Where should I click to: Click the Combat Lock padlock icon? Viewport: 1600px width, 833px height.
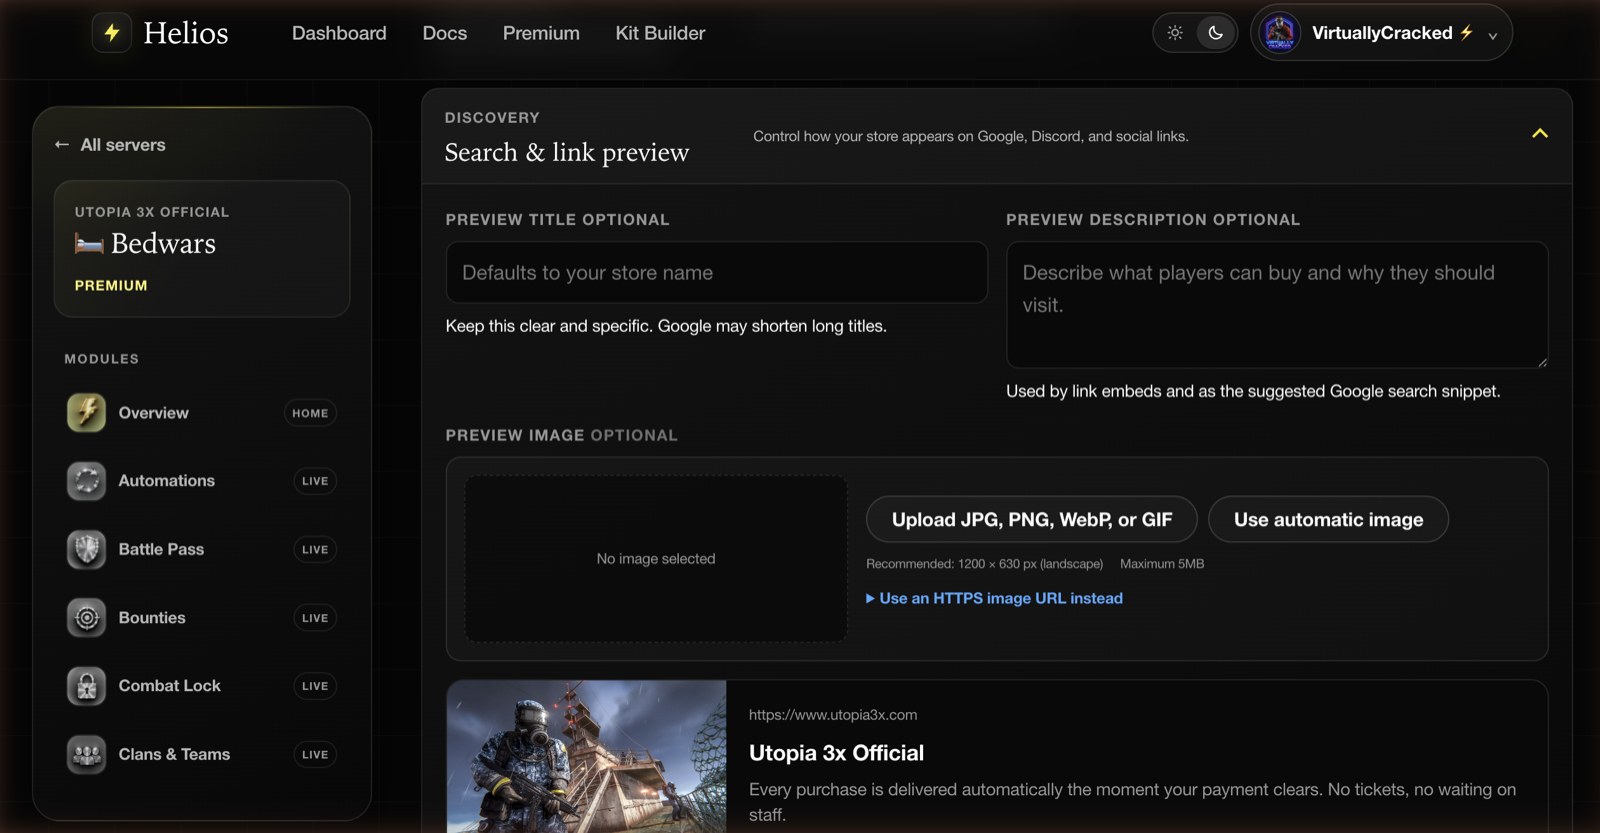tap(87, 686)
